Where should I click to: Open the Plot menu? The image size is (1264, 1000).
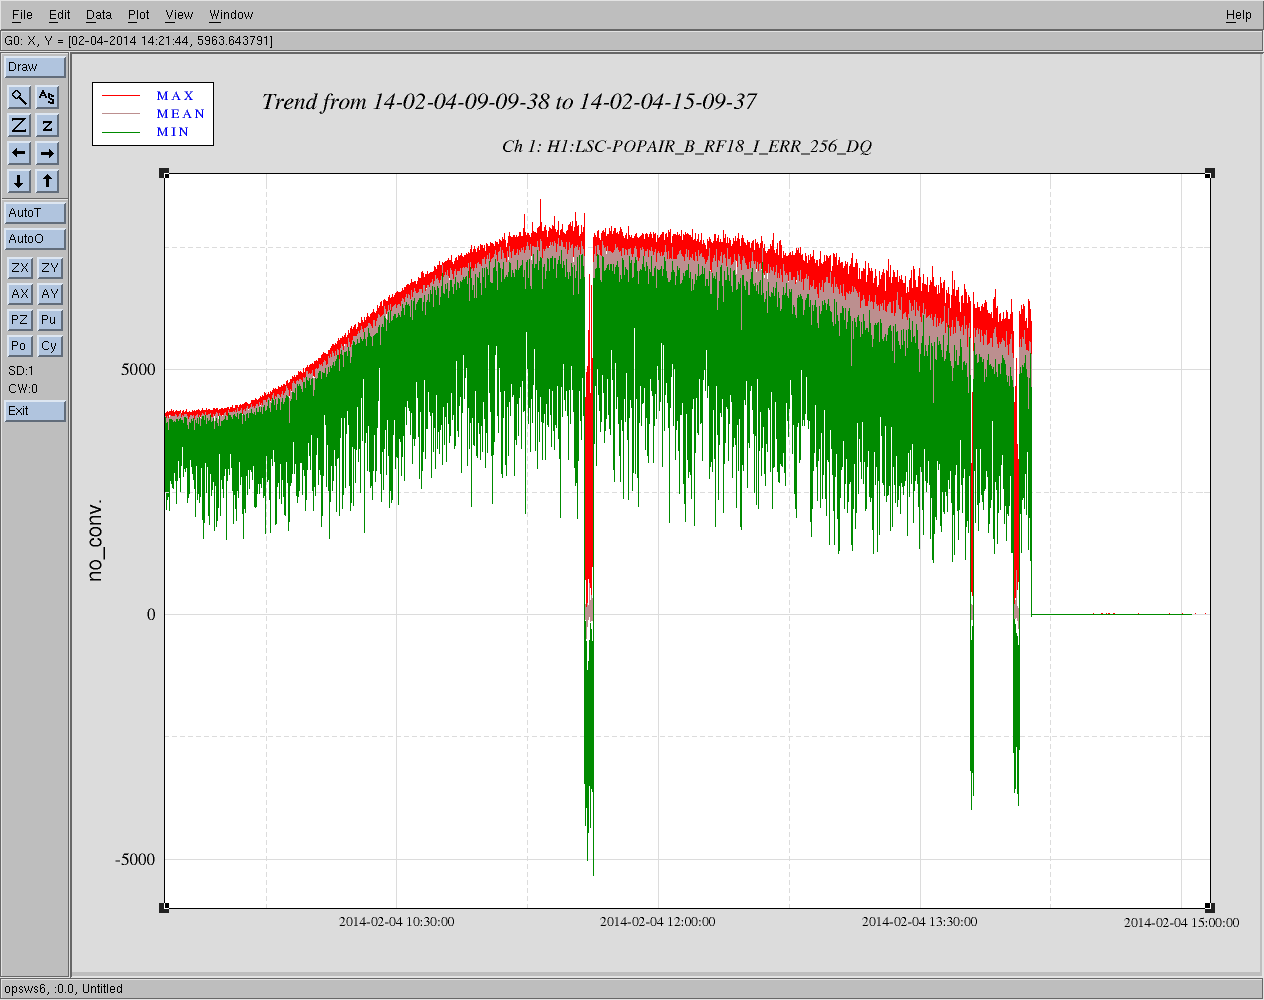pos(139,15)
